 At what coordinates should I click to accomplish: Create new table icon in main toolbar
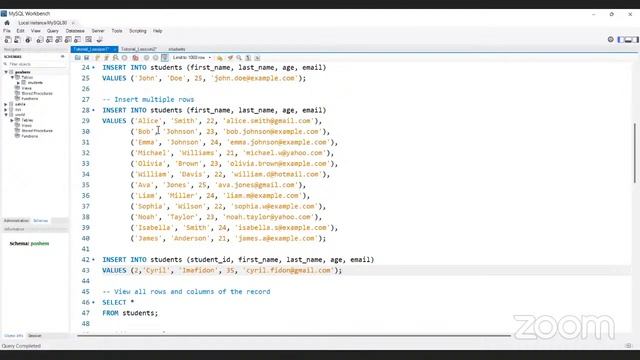tap(49, 40)
